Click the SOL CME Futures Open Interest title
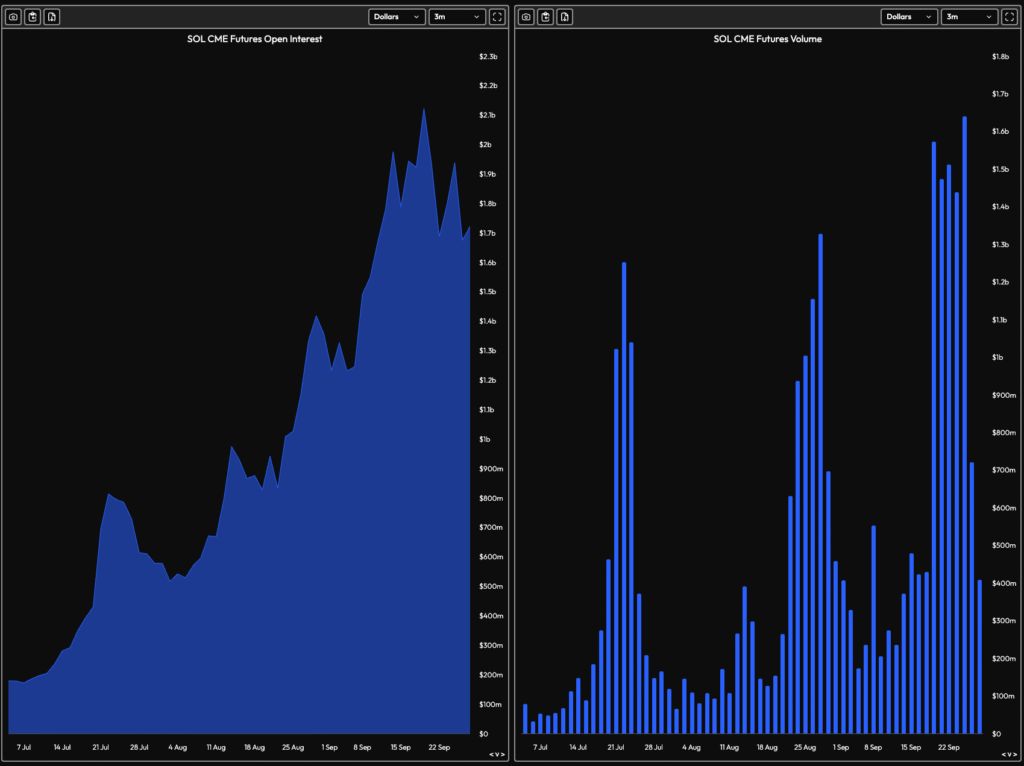 point(255,39)
